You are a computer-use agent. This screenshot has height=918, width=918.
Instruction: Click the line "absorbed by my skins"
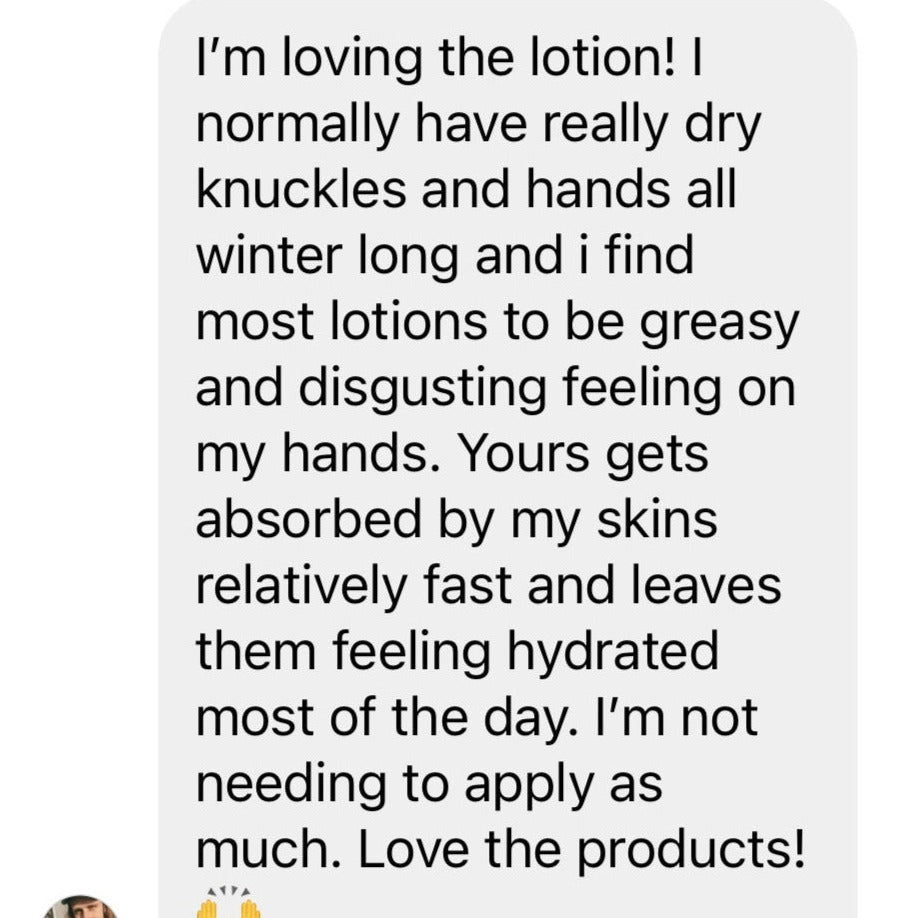coord(456,521)
